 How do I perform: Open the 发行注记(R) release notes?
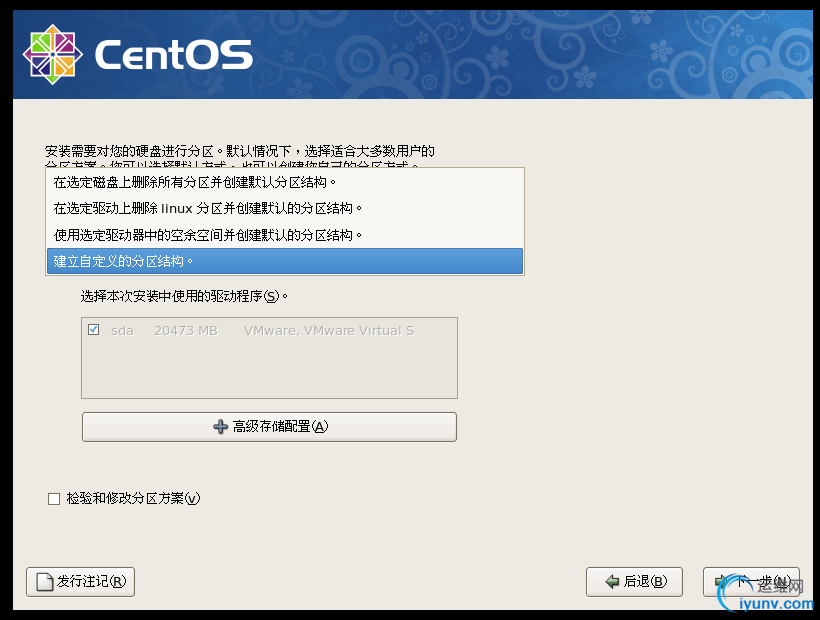click(x=80, y=581)
